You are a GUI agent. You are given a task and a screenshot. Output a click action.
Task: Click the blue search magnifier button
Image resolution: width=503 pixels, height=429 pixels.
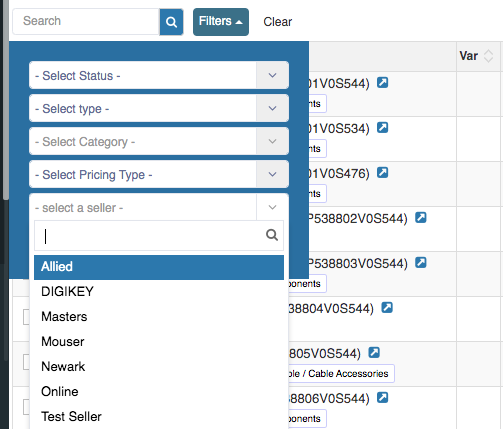coord(171,22)
